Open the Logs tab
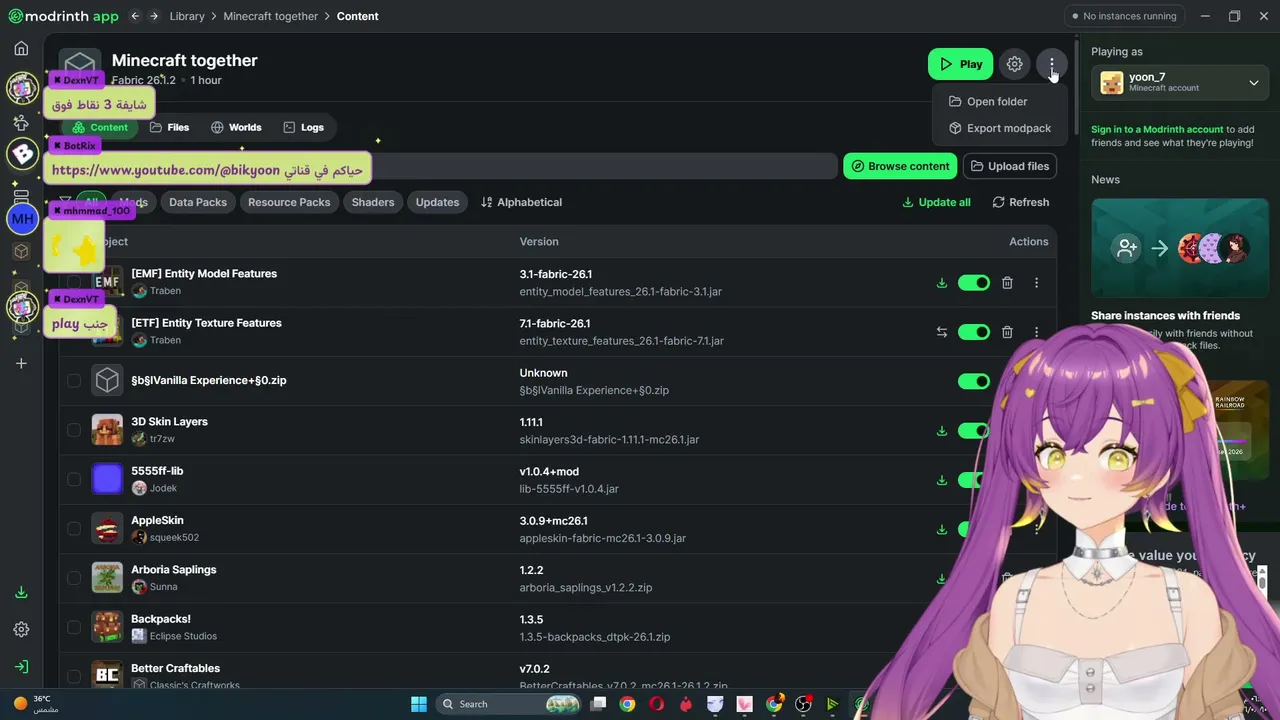The image size is (1280, 720). click(303, 127)
